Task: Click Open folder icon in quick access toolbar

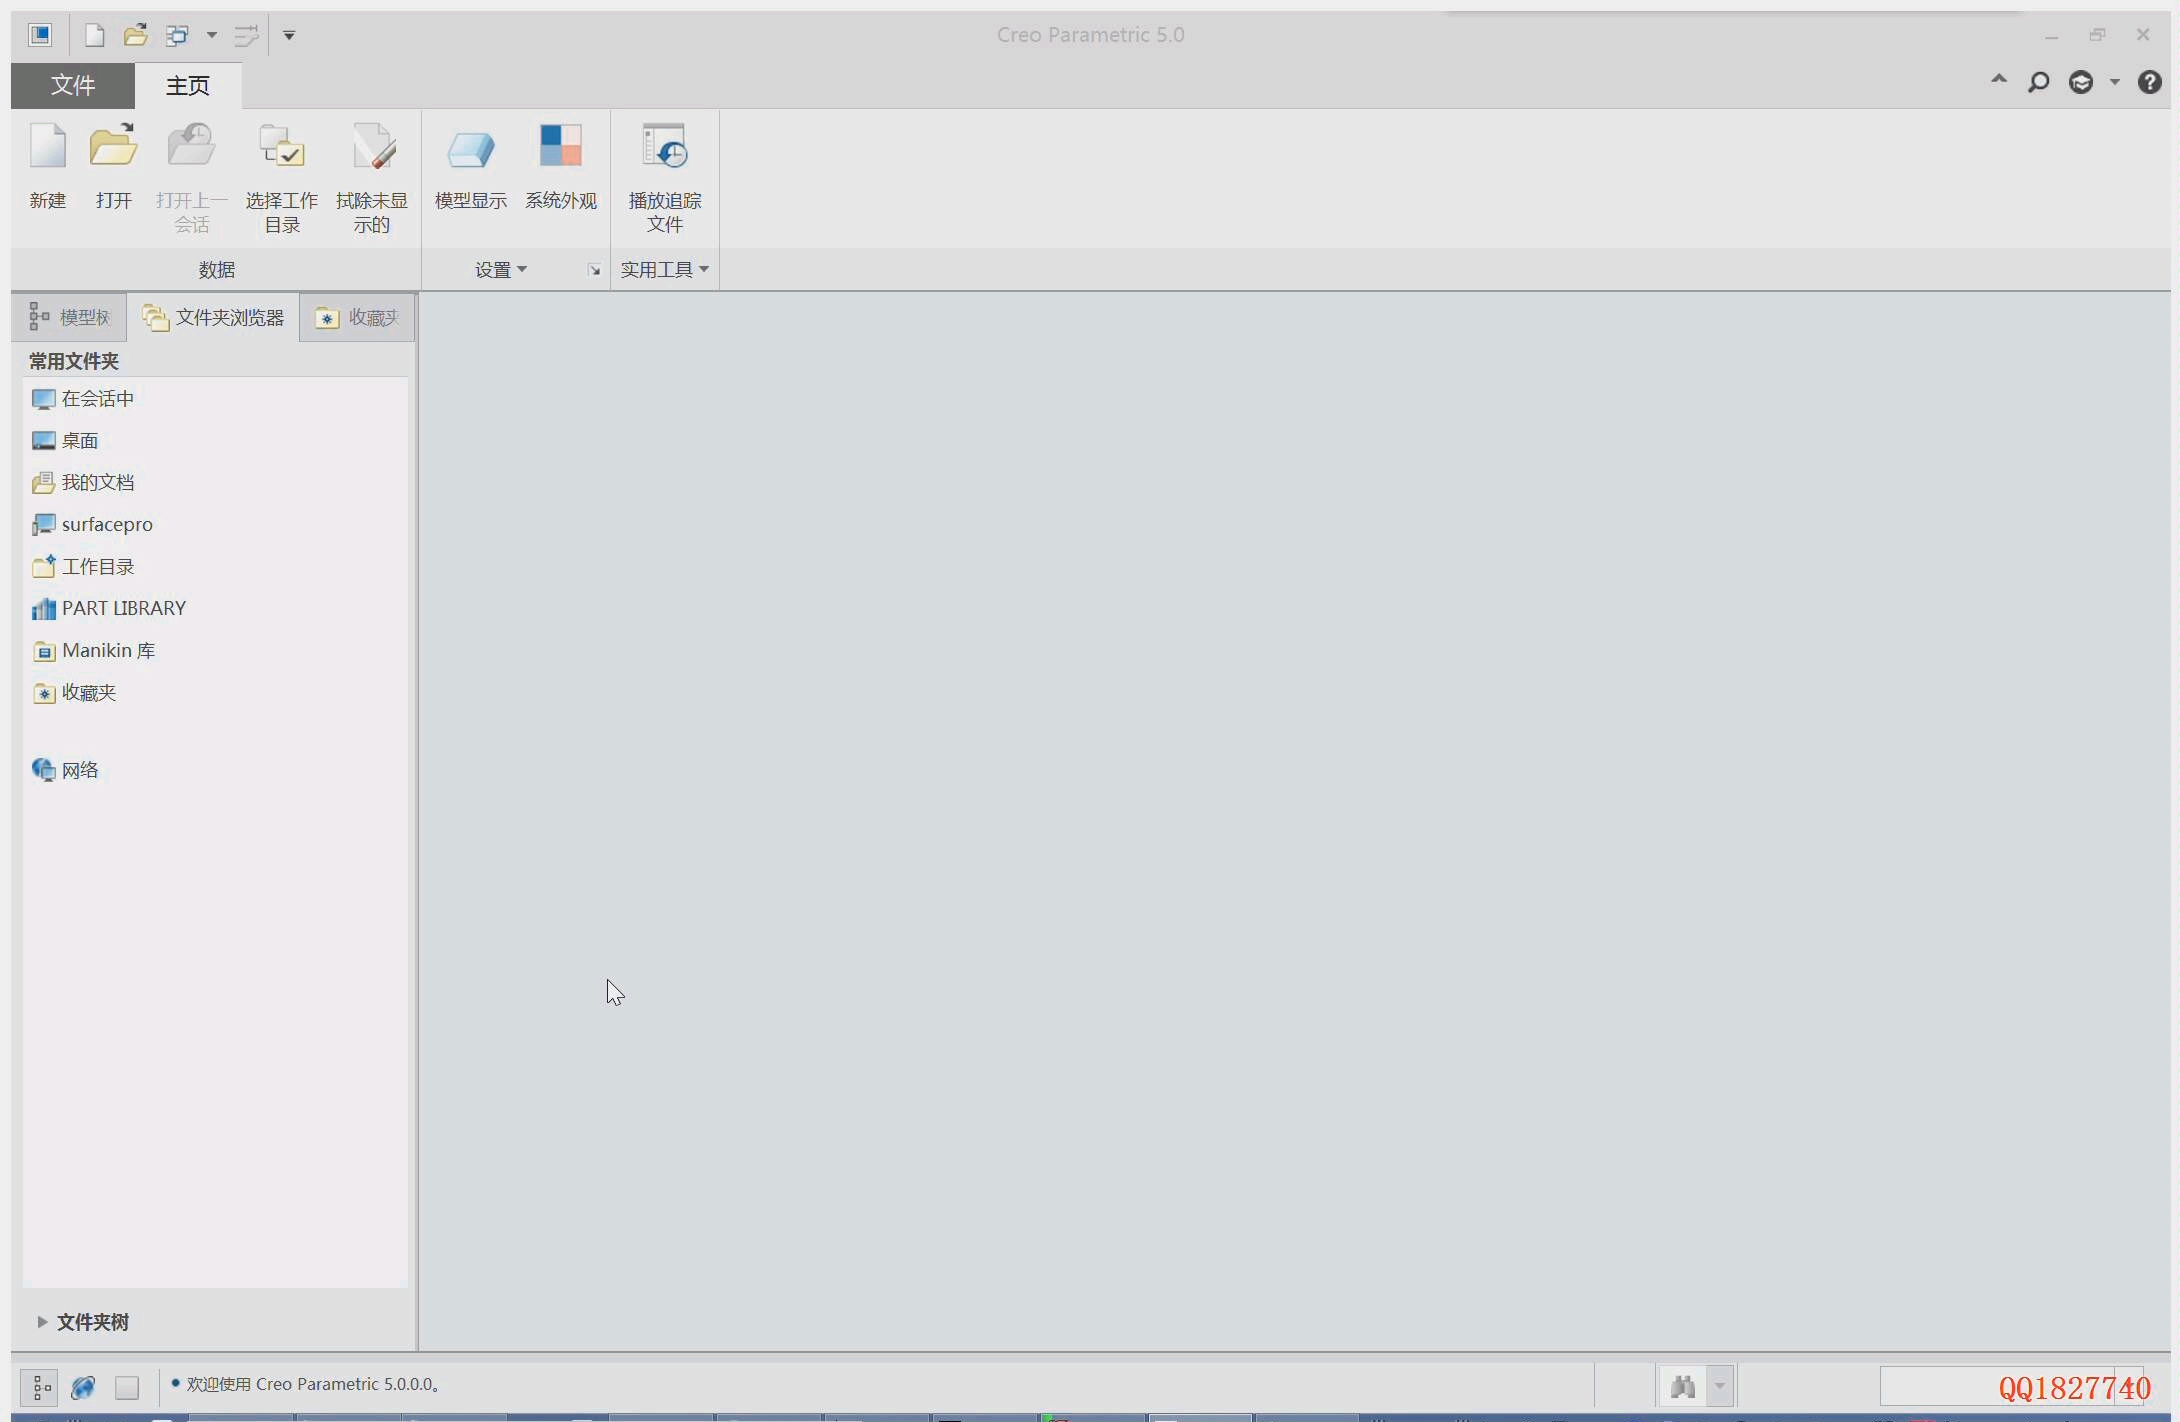Action: 136,35
